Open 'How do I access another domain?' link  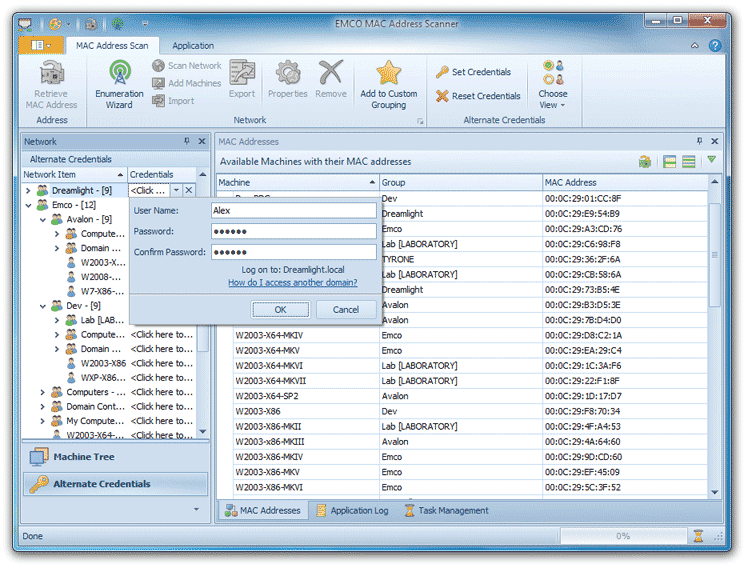pos(293,283)
